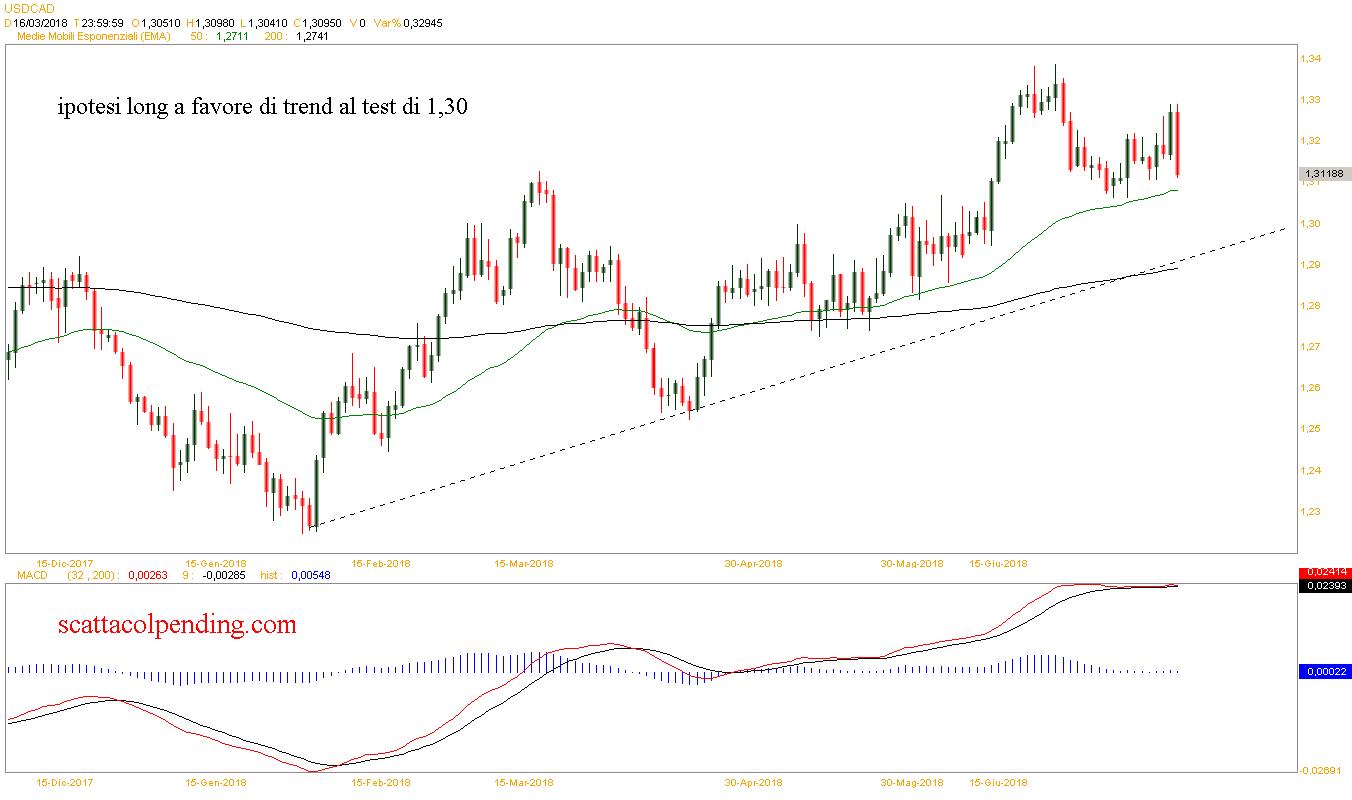
Task: Click the 1,34 price axis label
Action: pyautogui.click(x=1310, y=59)
